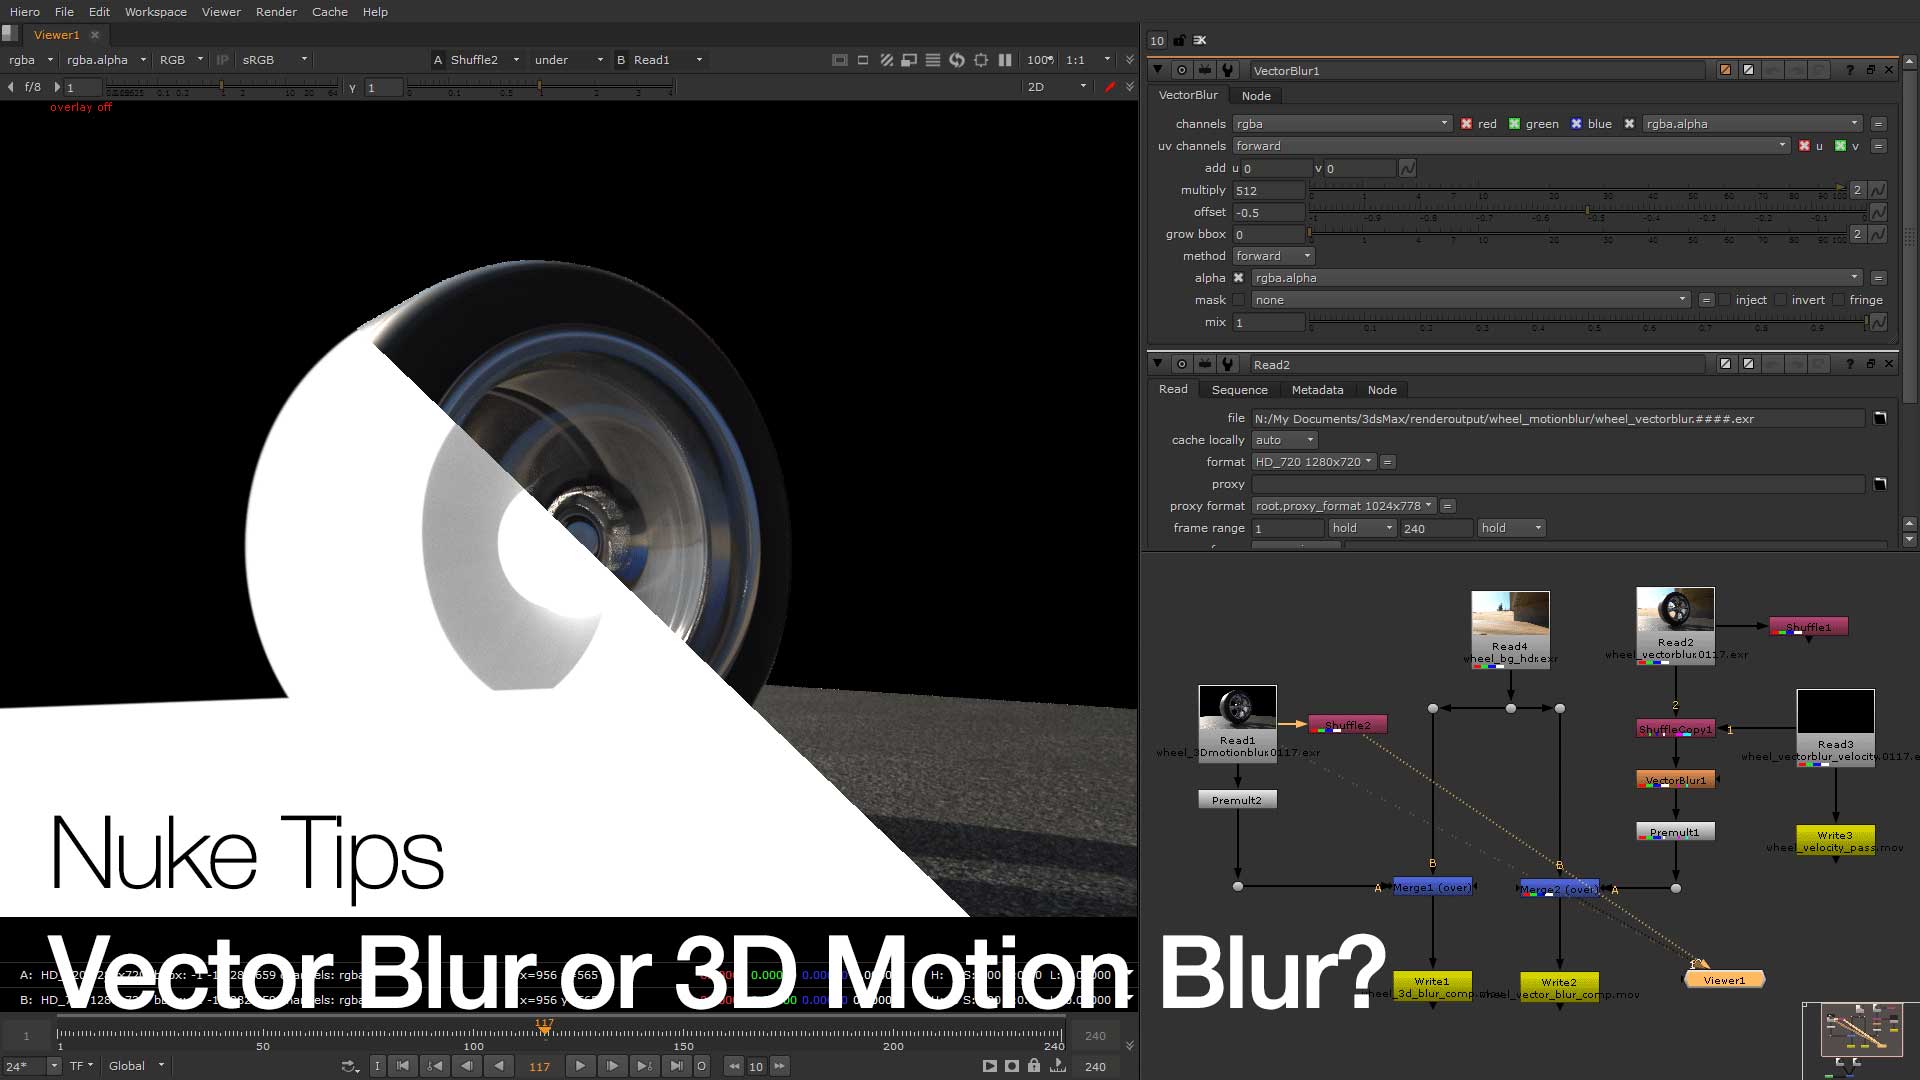Play backward in timeline
Image resolution: width=1920 pixels, height=1080 pixels.
tap(499, 1066)
